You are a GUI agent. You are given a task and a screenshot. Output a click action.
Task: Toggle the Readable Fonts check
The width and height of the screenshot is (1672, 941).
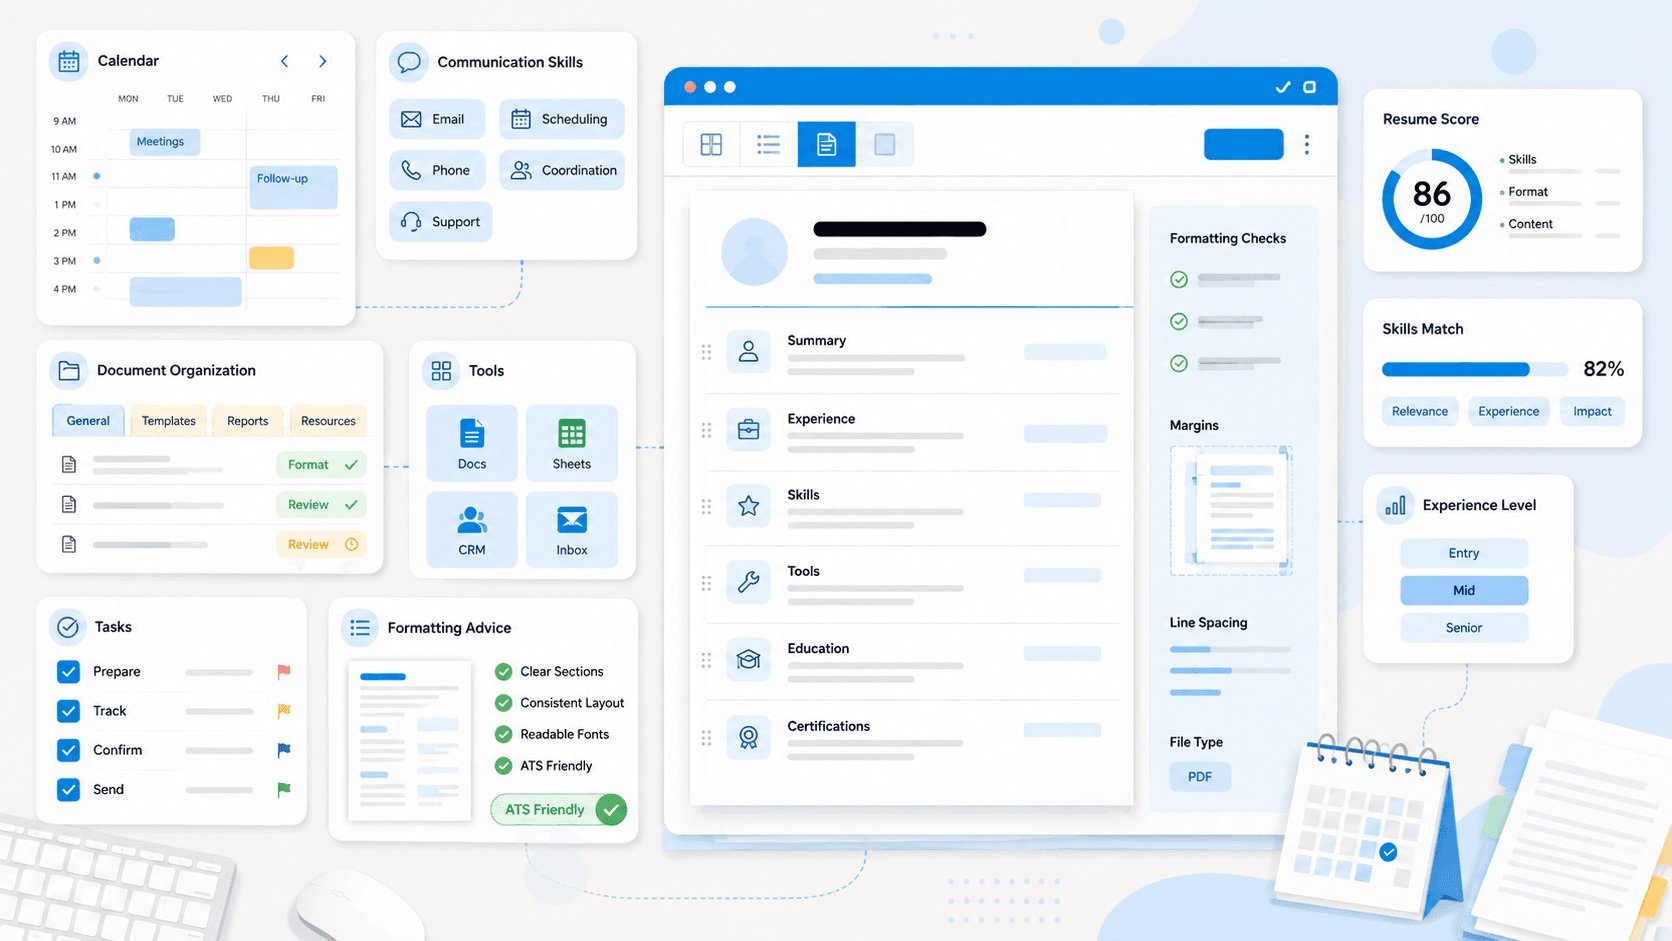(x=504, y=734)
